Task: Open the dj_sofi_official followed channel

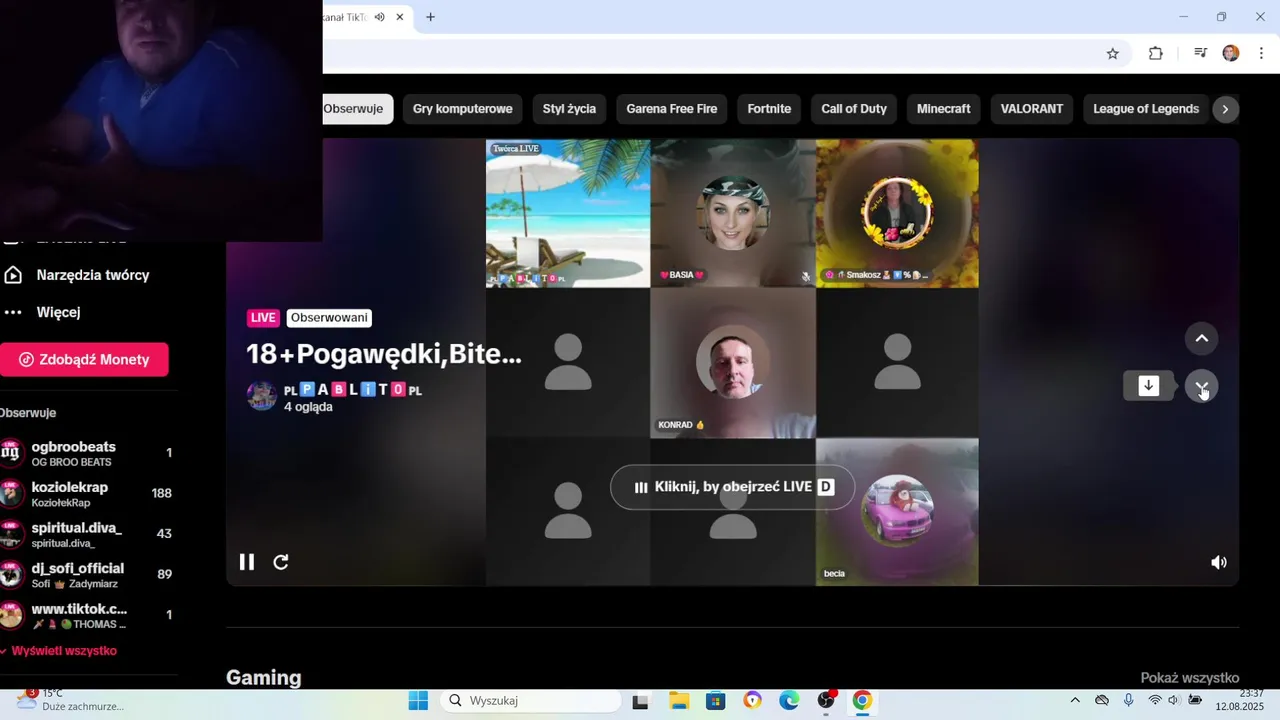Action: (88, 575)
